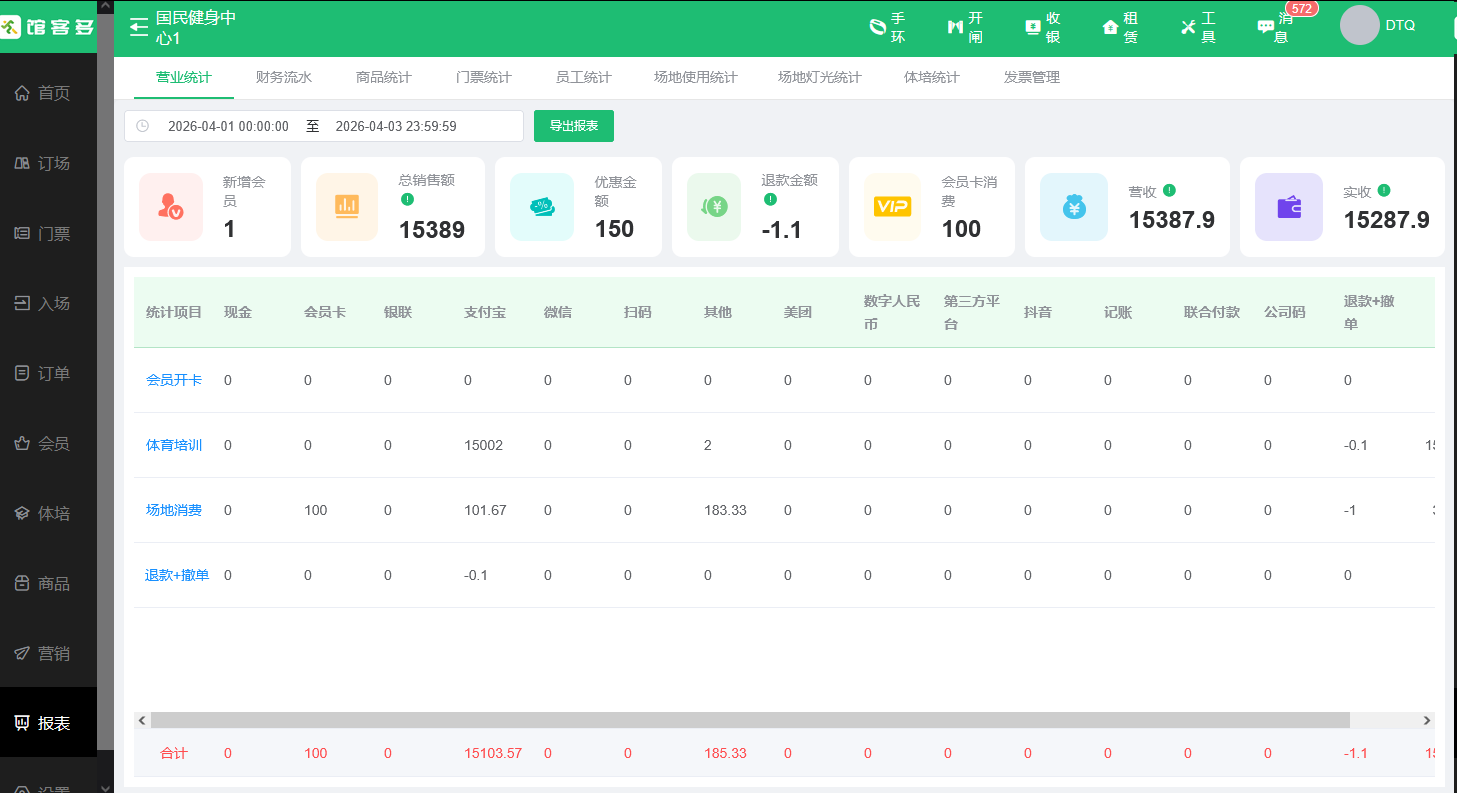Open the 发票管理 tab
The height and width of the screenshot is (793, 1457).
pos(1031,77)
